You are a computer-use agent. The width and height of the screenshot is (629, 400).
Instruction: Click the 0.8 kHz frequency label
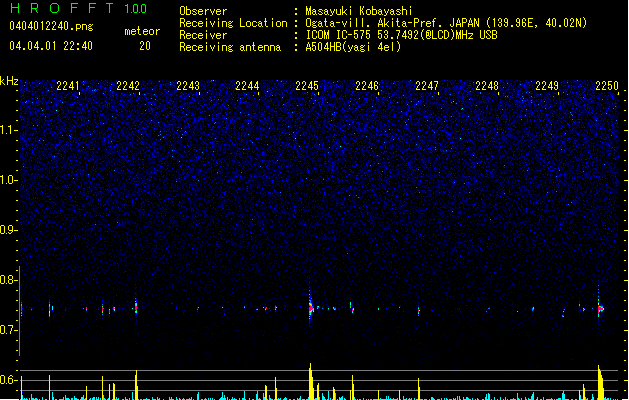coord(8,280)
